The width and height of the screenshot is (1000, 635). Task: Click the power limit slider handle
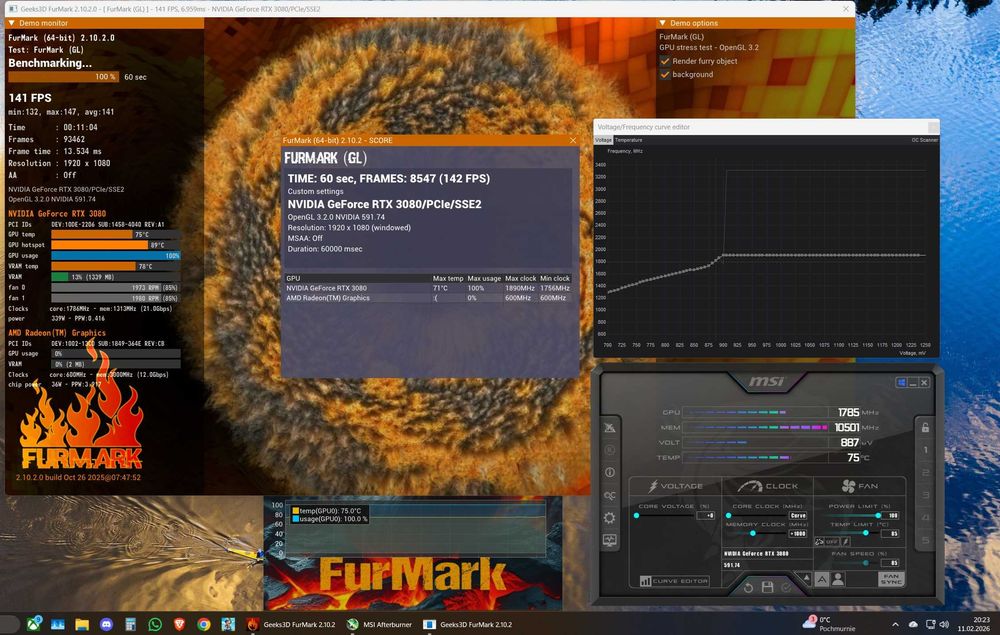pos(878,515)
